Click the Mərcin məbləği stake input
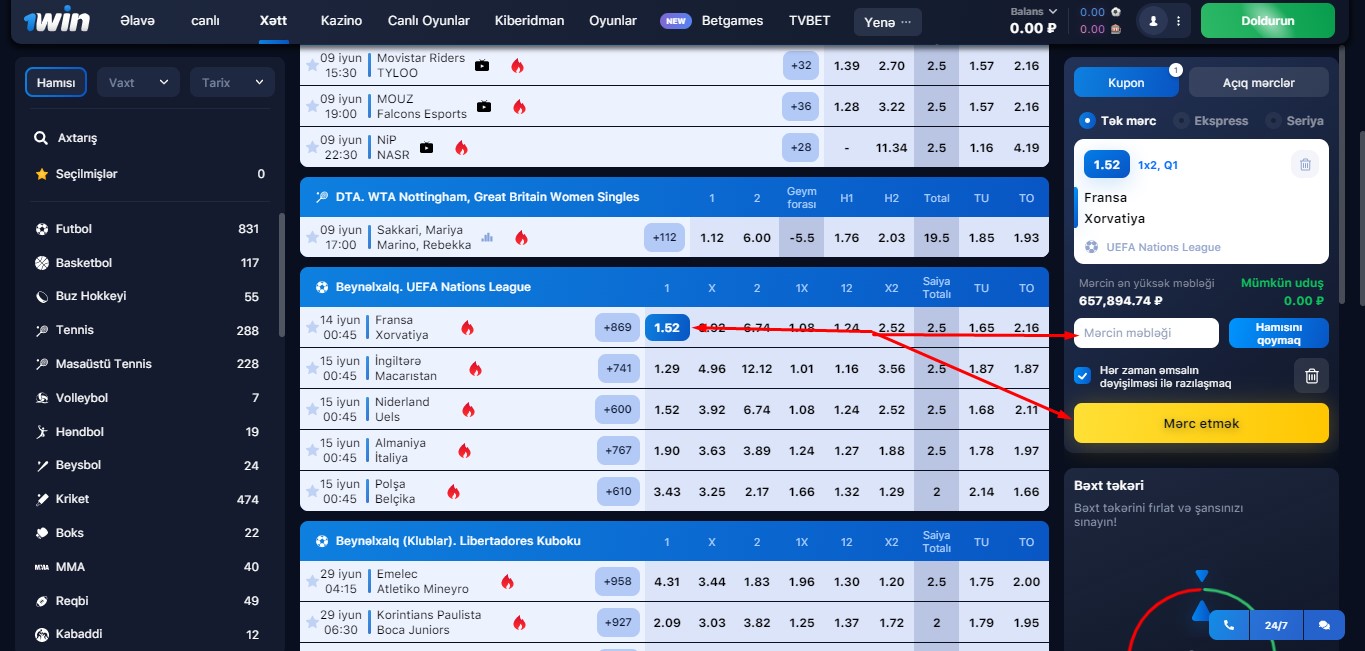Image resolution: width=1365 pixels, height=651 pixels. [x=1146, y=333]
